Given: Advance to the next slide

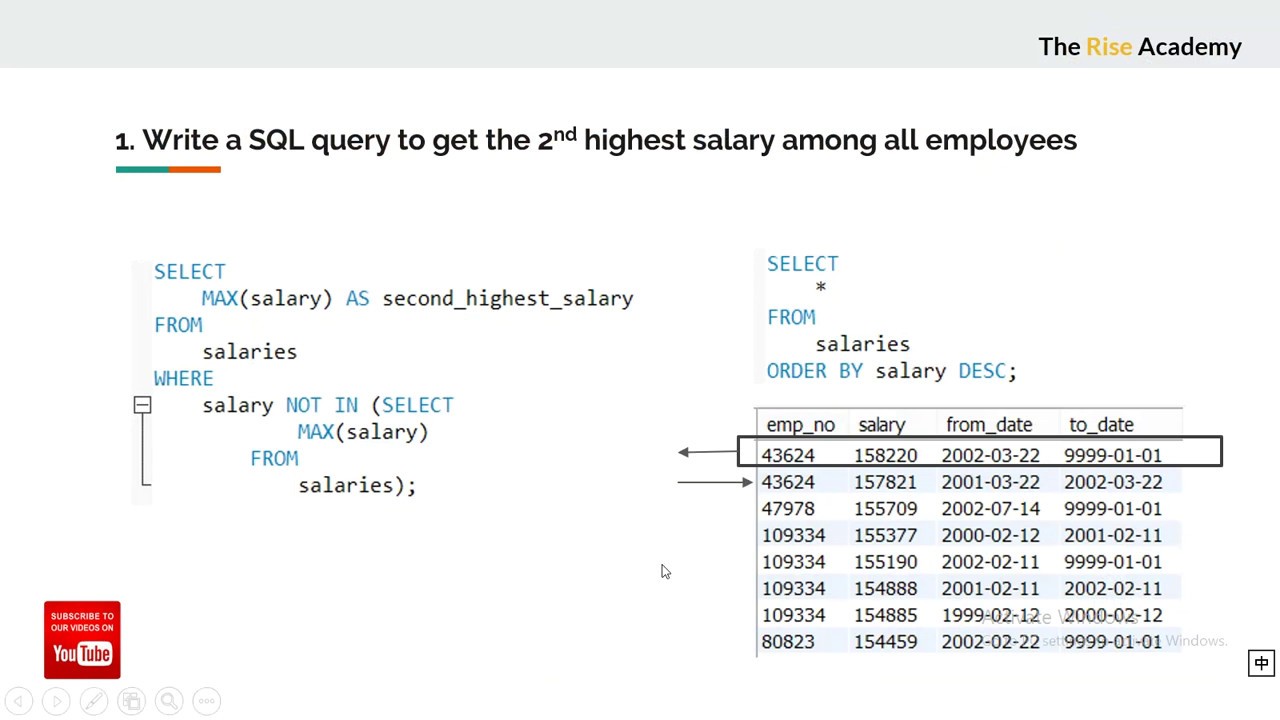Looking at the screenshot, I should click(x=56, y=701).
